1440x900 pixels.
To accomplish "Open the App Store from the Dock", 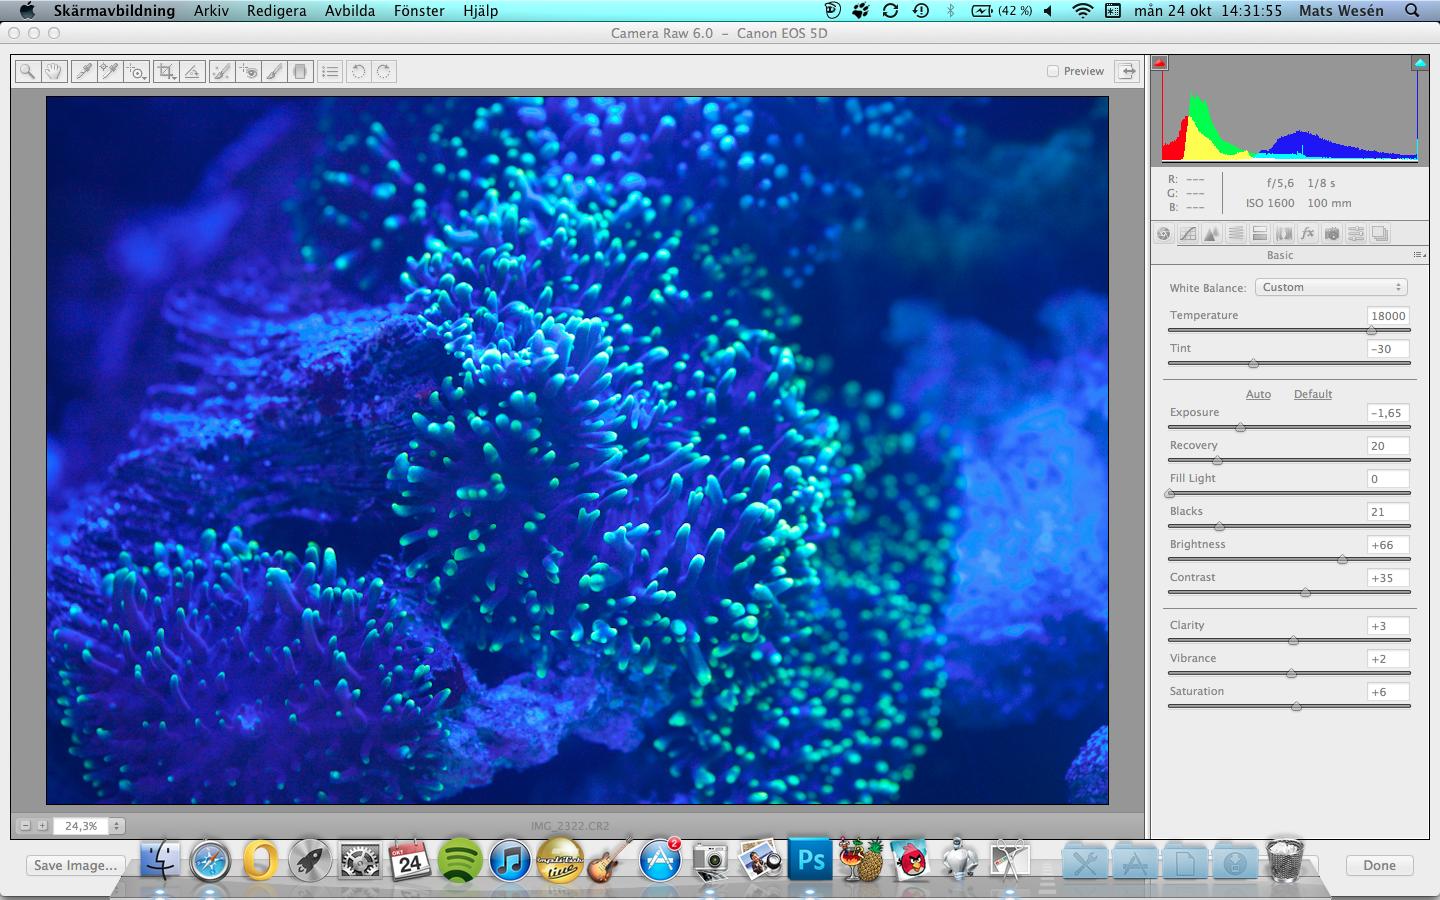I will 660,860.
